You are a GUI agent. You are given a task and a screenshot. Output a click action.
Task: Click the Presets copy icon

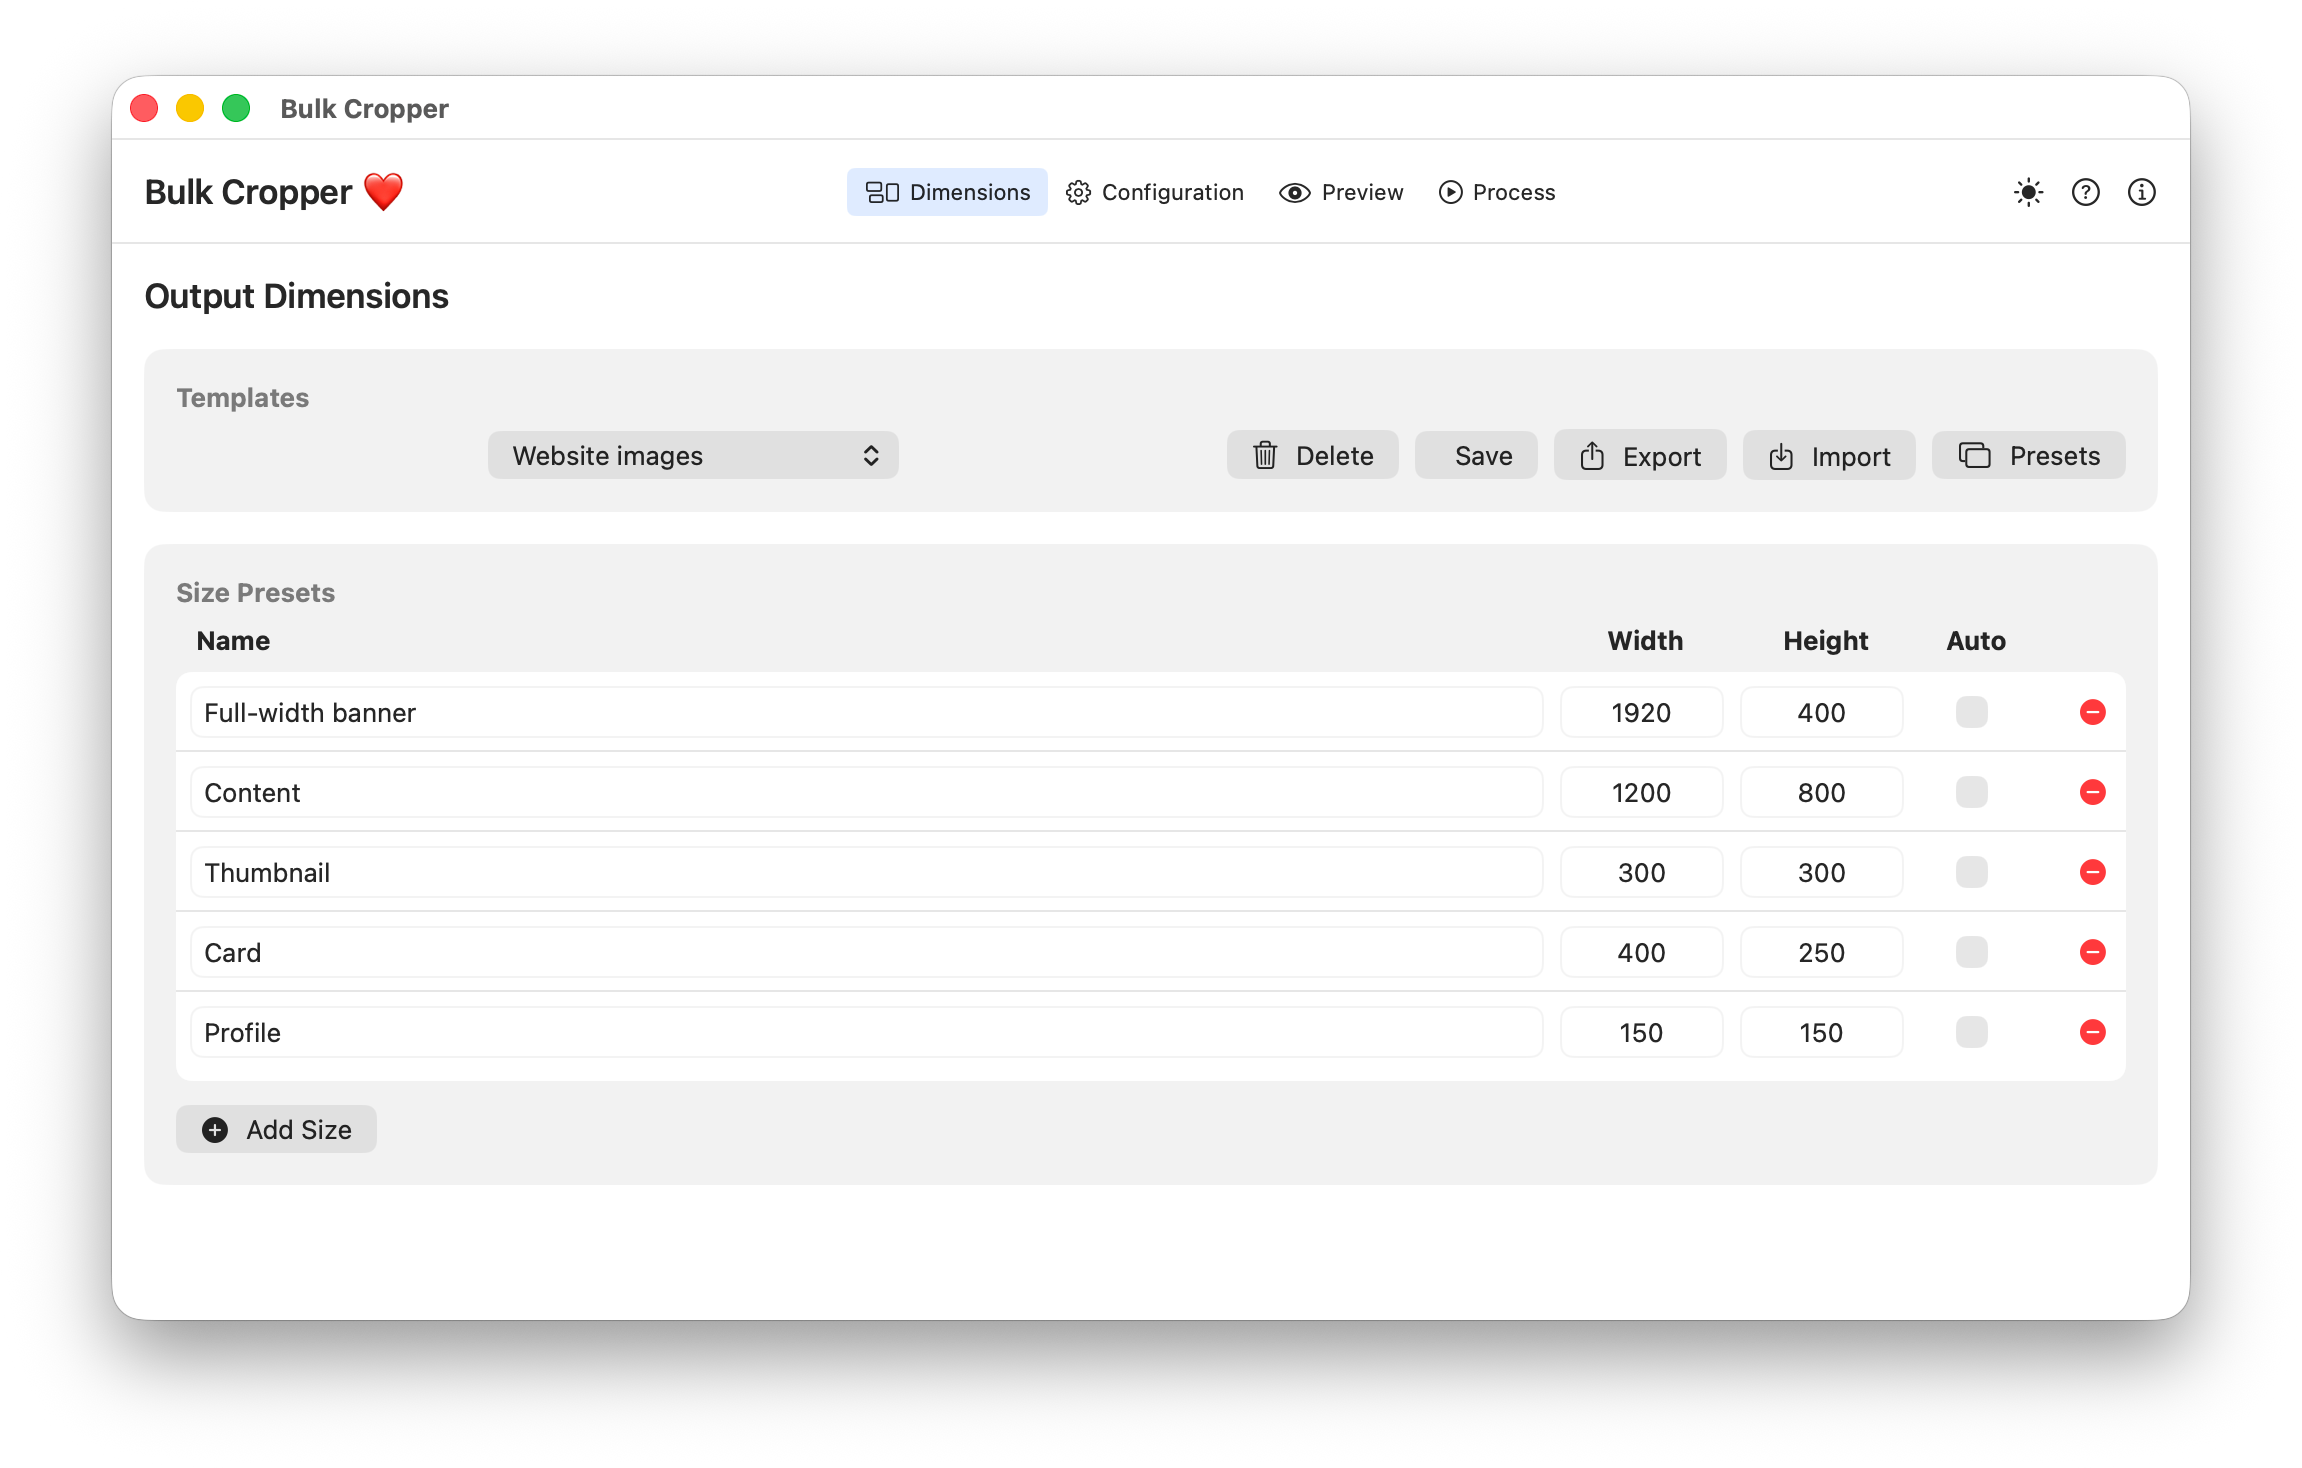(1975, 455)
